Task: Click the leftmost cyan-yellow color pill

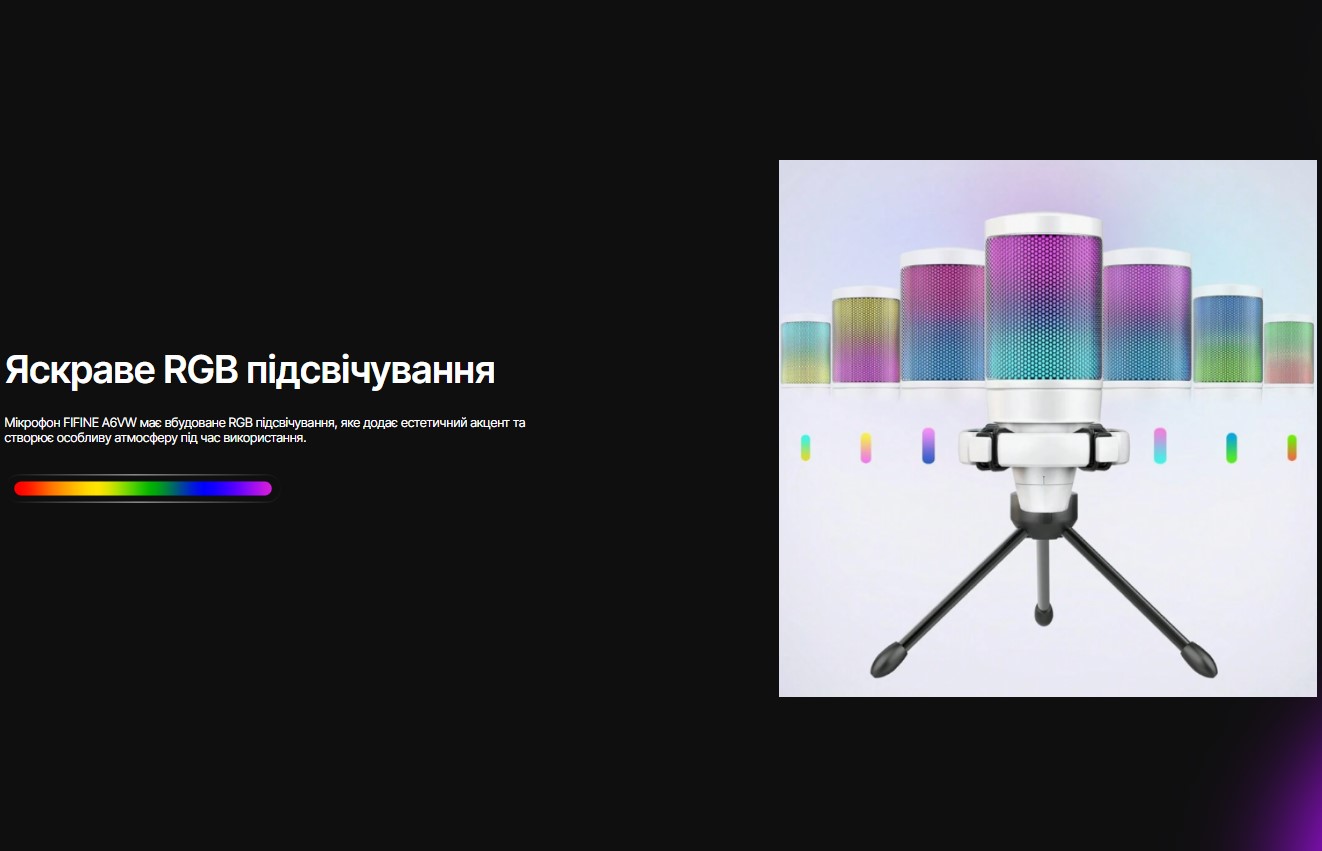Action: pos(805,447)
